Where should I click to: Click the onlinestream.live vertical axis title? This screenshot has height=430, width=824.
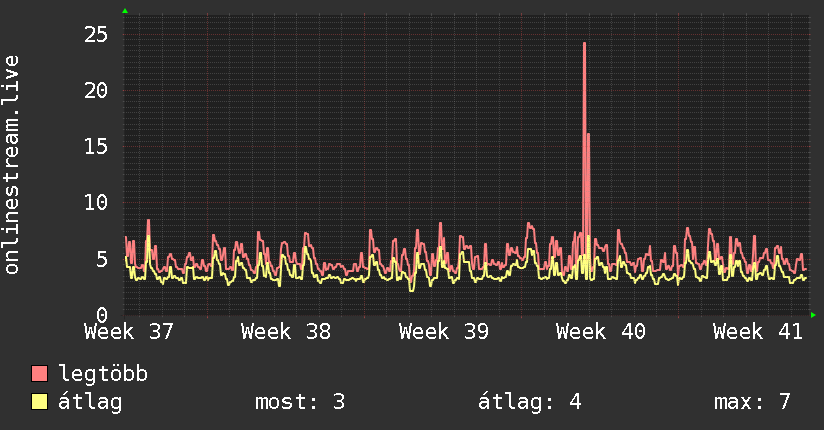[x=11, y=165]
